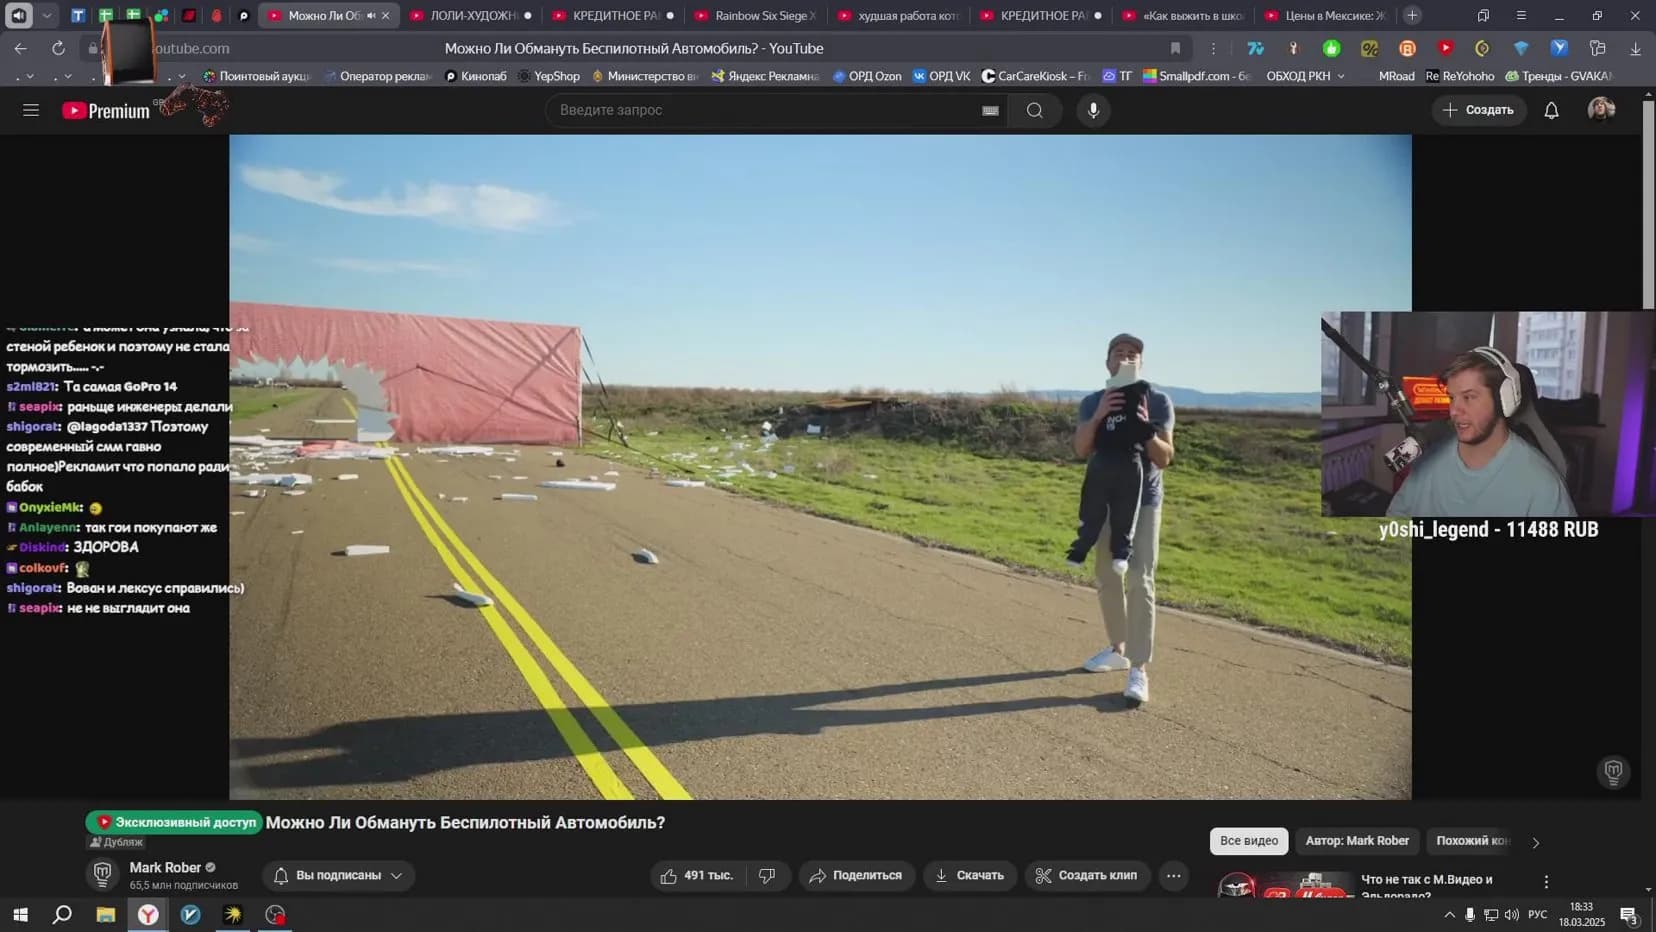
Task: Expand the ОБХОД РКН bookmarks folder
Action: (1305, 76)
